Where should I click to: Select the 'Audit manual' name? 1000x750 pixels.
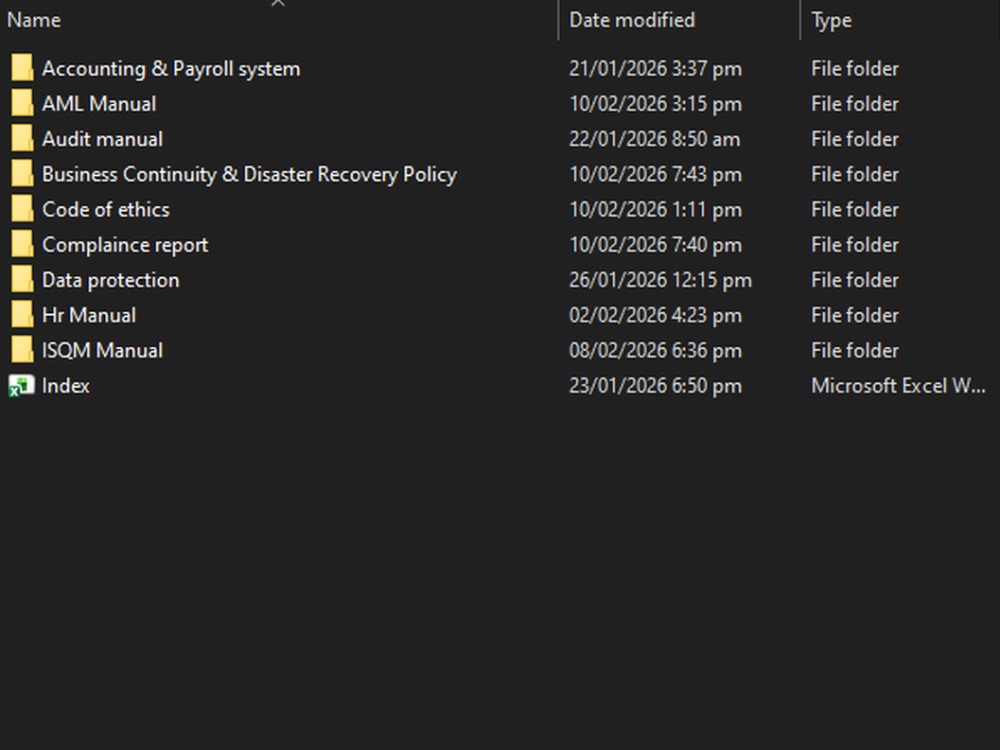[x=103, y=139]
